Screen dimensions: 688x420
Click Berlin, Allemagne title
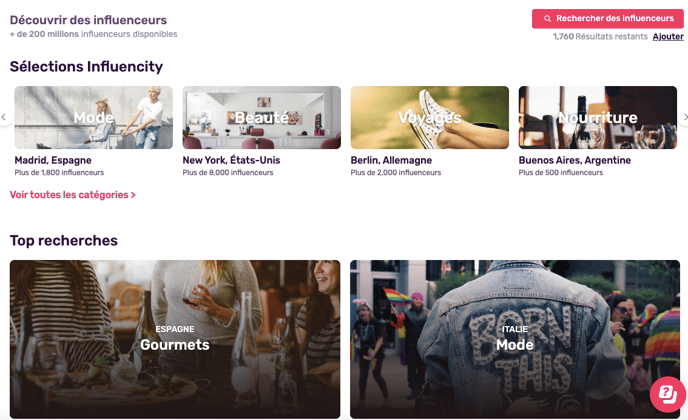coord(391,160)
